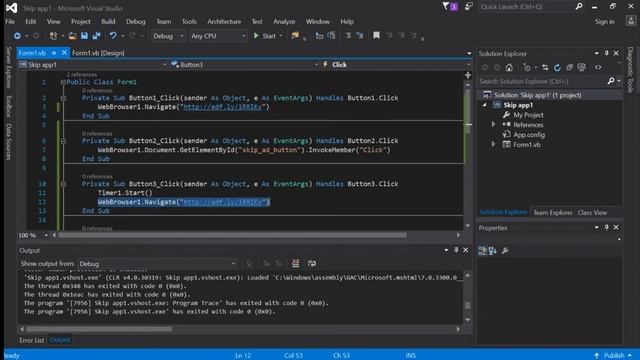Clear all output with the toolbar icon
640x360 pixels.
pyautogui.click(x=295, y=264)
